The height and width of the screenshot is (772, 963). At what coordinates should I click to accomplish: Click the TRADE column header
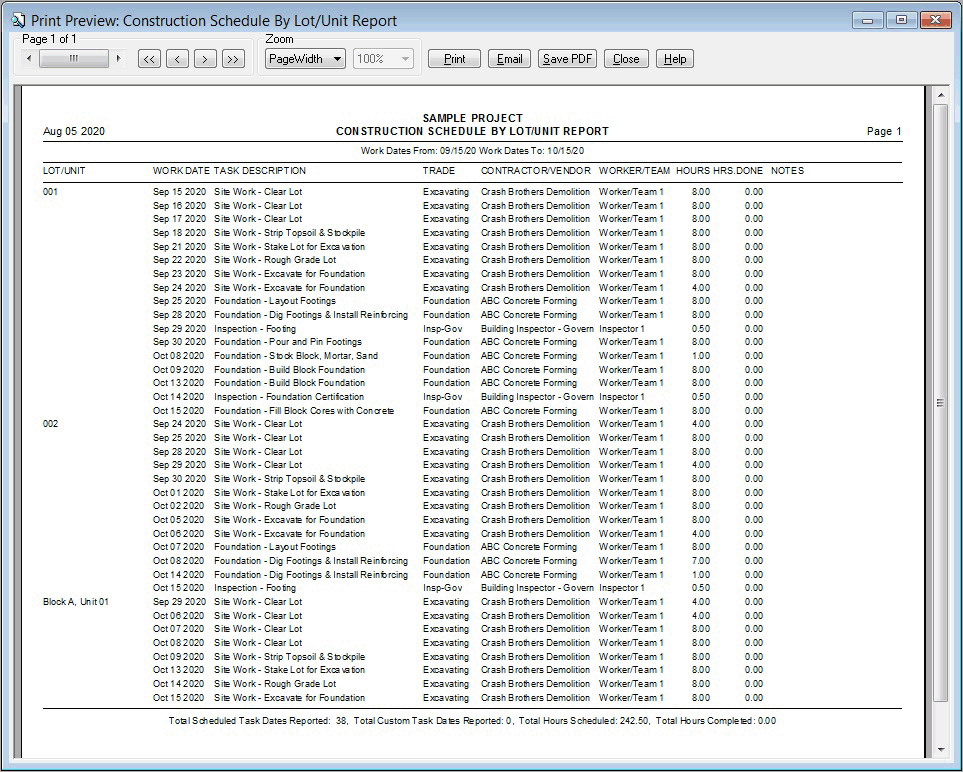click(439, 171)
